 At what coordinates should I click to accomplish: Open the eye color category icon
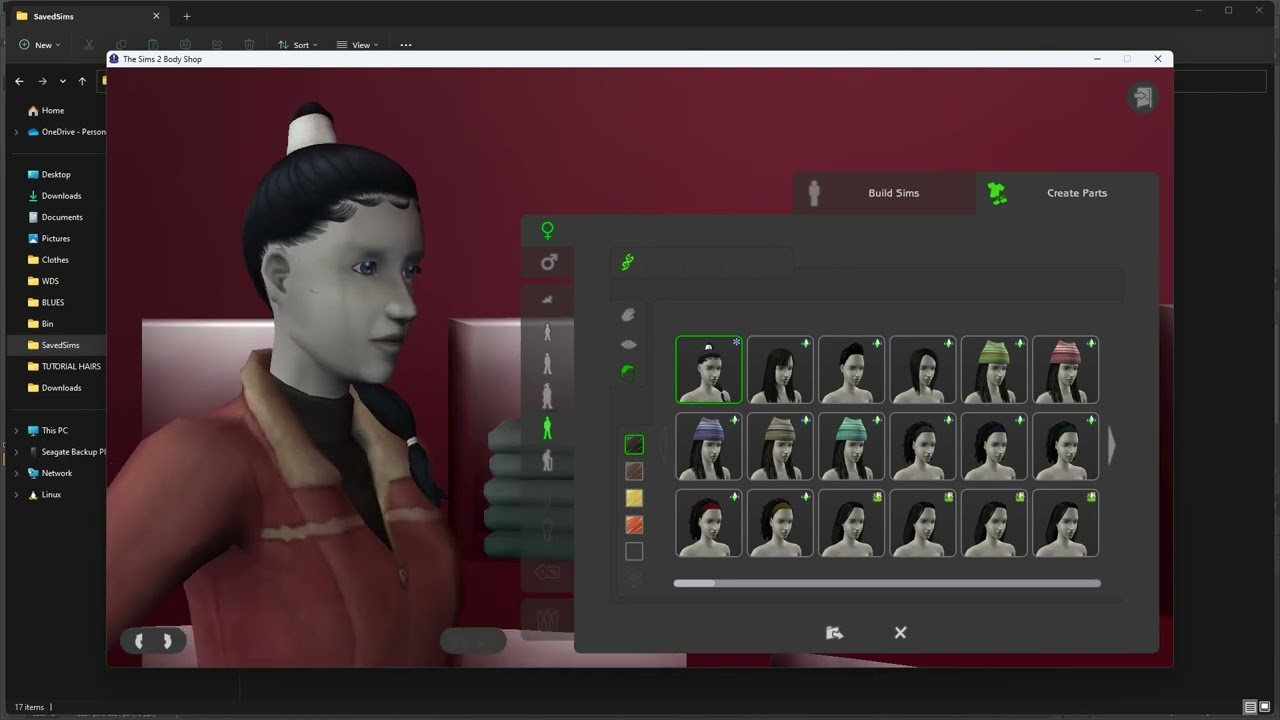(x=628, y=344)
